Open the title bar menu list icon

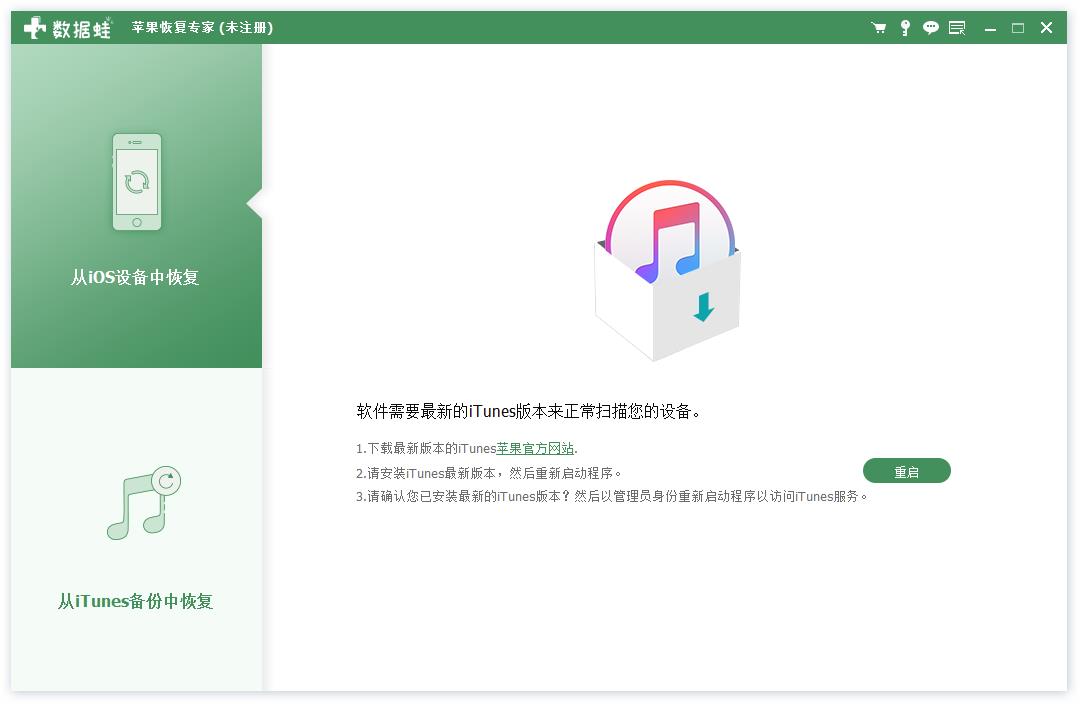pos(957,28)
